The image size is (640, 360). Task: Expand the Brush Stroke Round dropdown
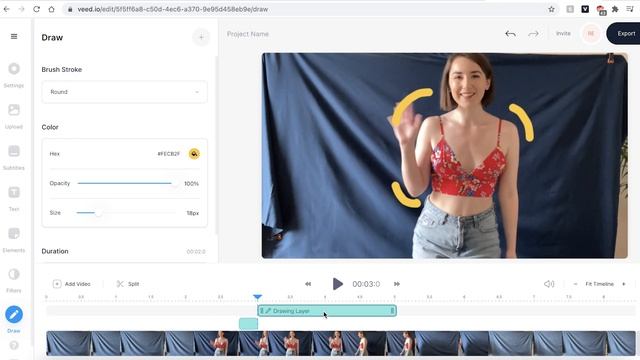124,92
